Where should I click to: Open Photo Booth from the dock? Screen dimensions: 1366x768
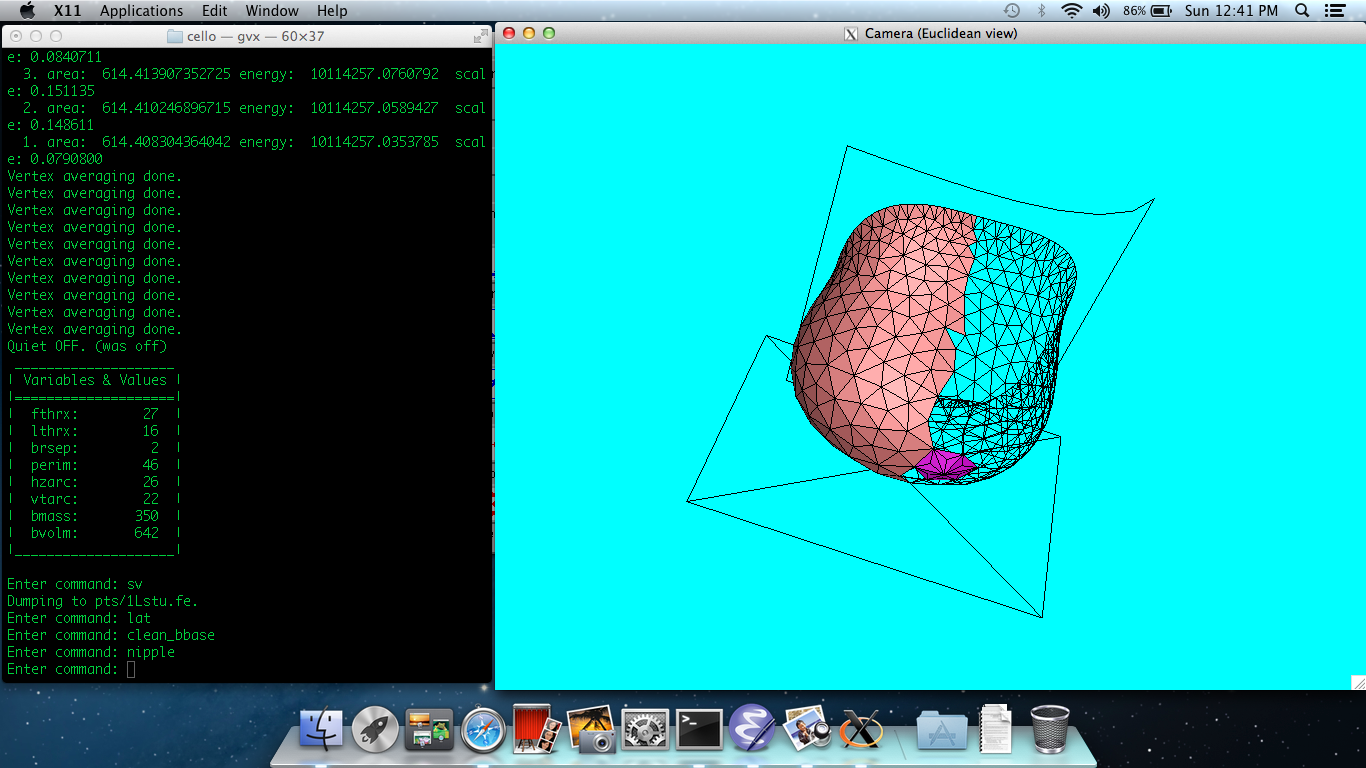coord(537,729)
